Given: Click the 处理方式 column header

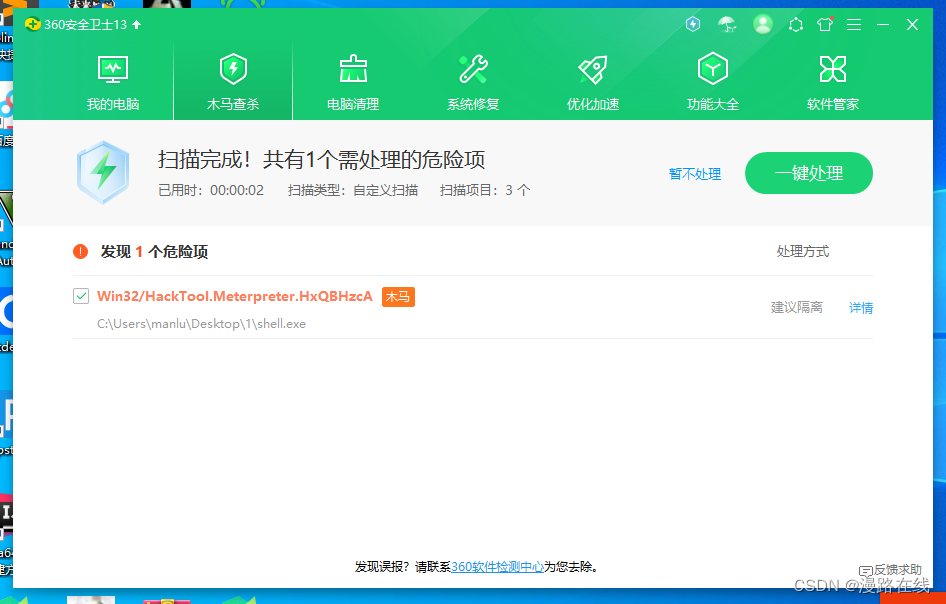Looking at the screenshot, I should tap(803, 252).
